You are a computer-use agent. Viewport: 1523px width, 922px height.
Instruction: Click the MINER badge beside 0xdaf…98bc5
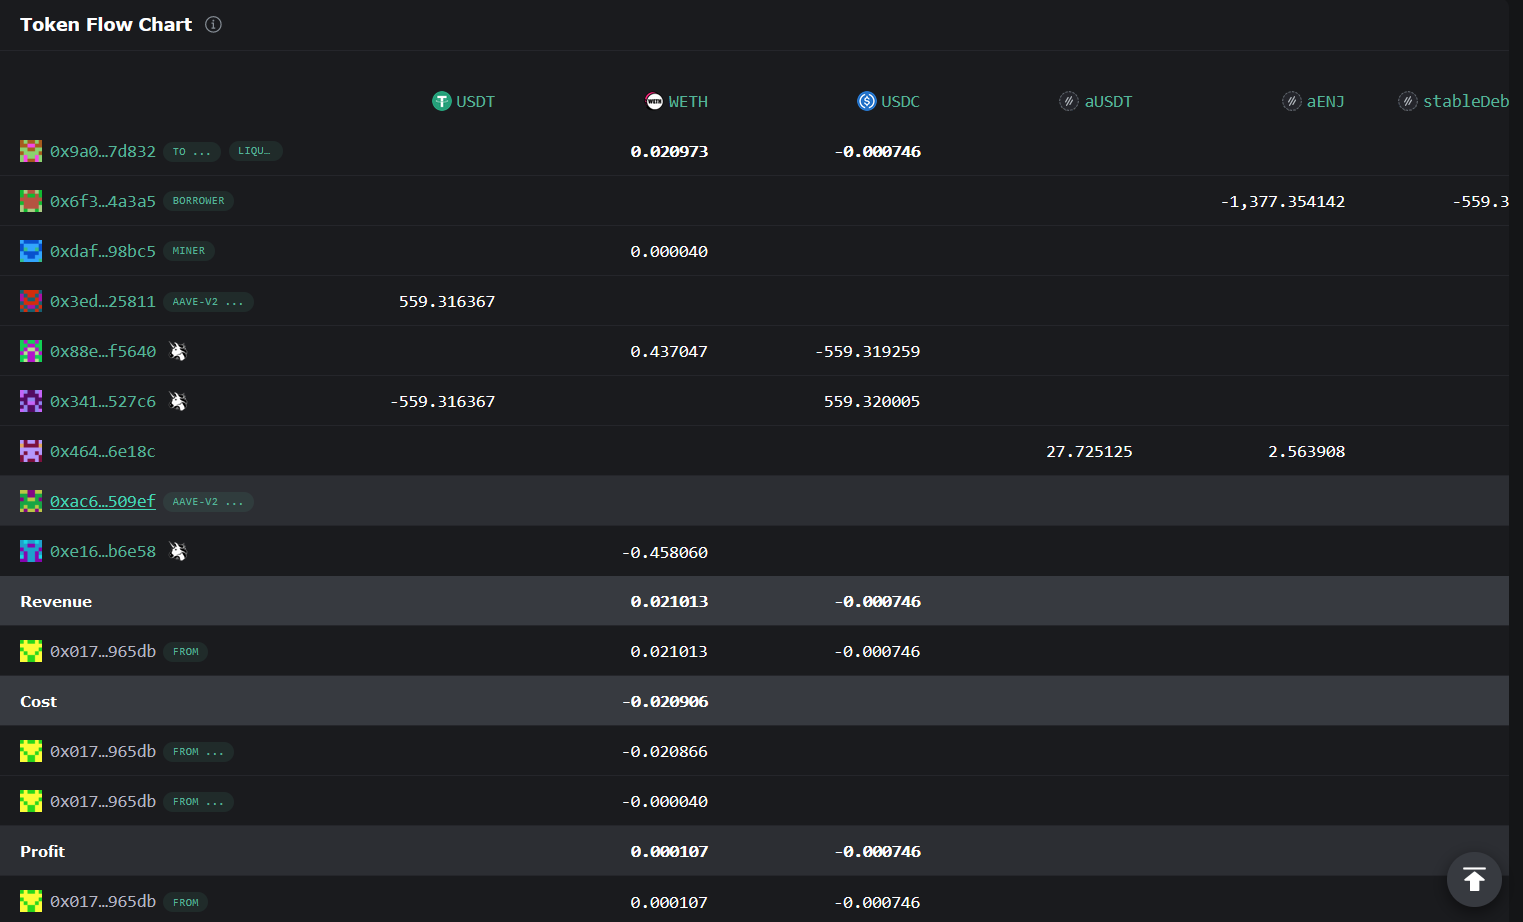(x=189, y=251)
